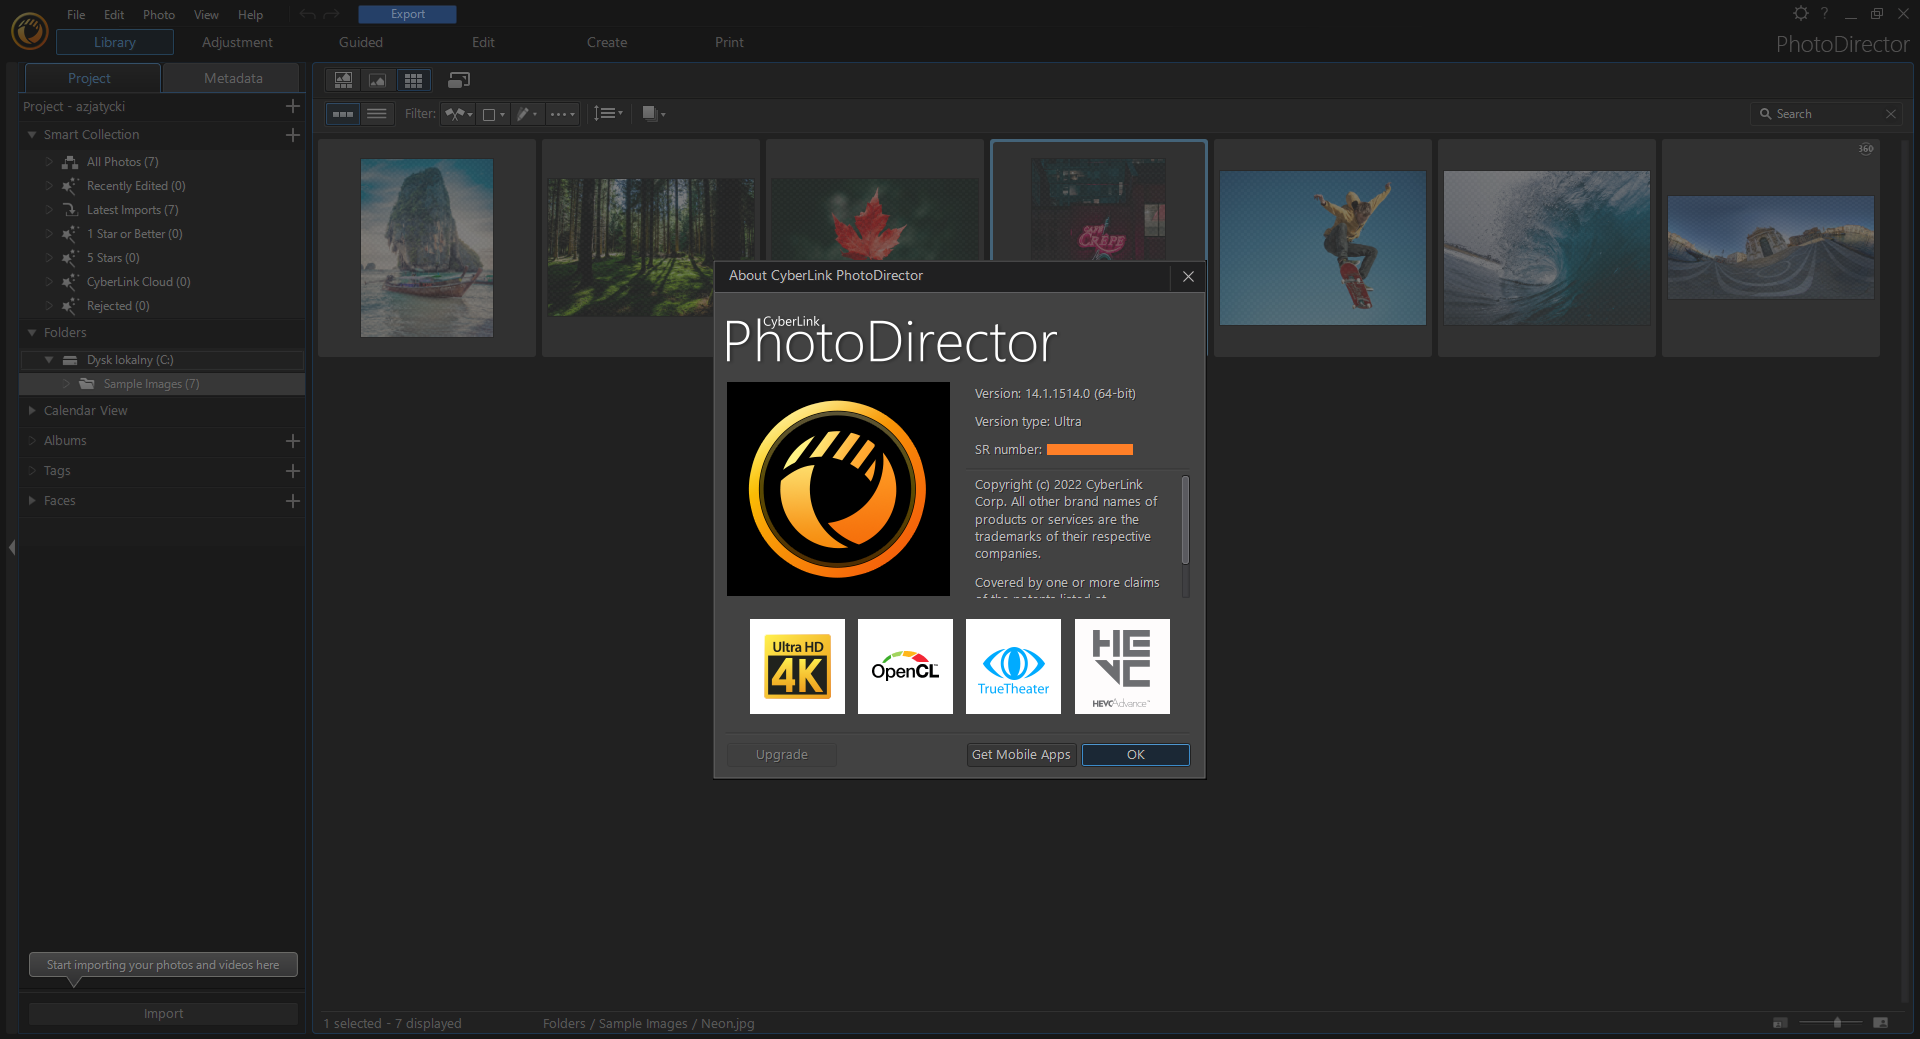This screenshot has width=1920, height=1039.
Task: Open the View menu
Action: pos(206,15)
